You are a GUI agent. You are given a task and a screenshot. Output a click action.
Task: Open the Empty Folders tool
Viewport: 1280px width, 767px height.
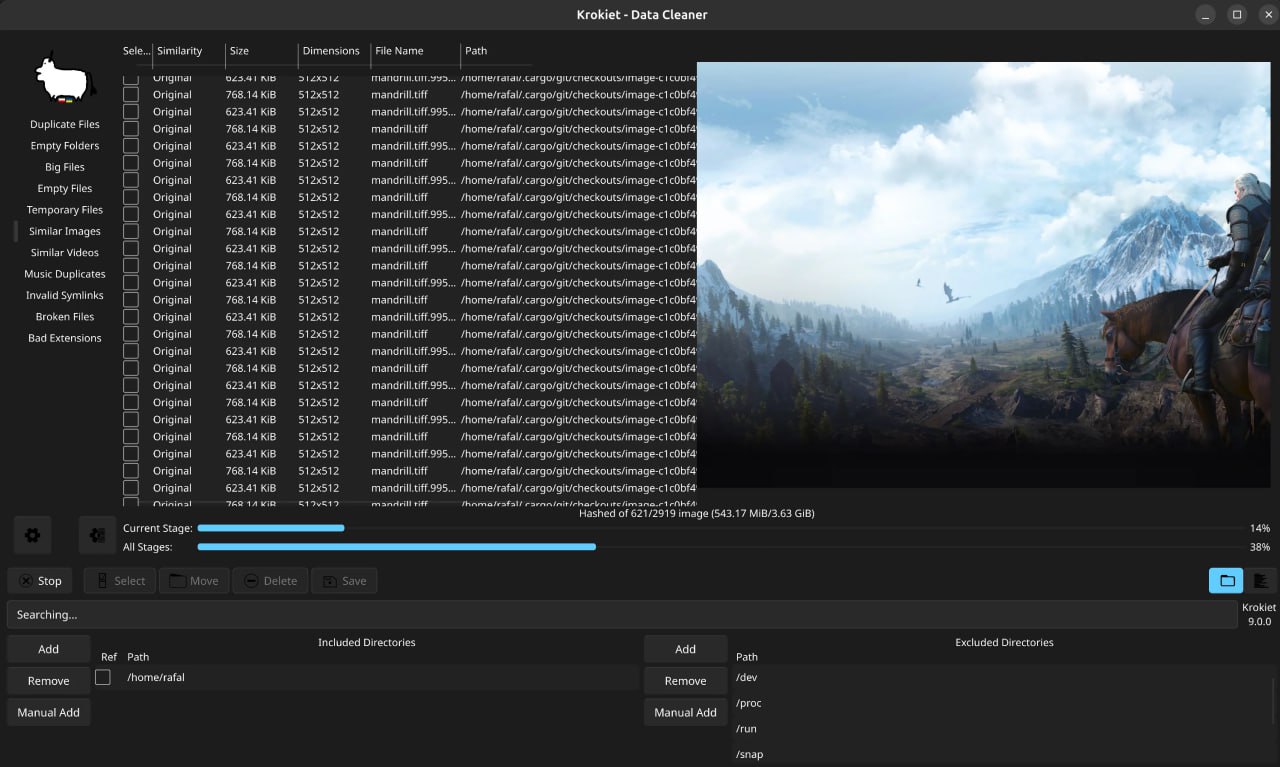point(65,145)
